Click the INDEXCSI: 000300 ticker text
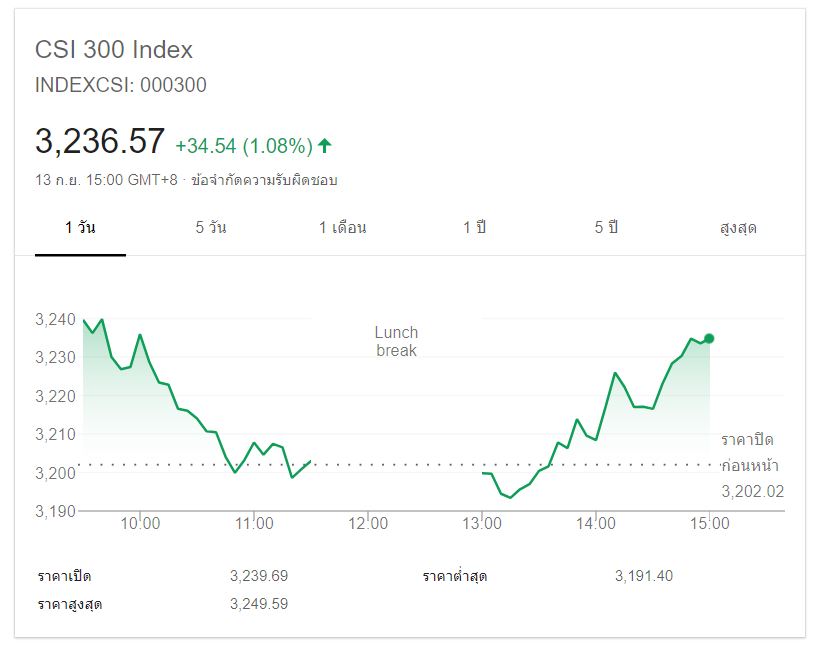 (121, 85)
